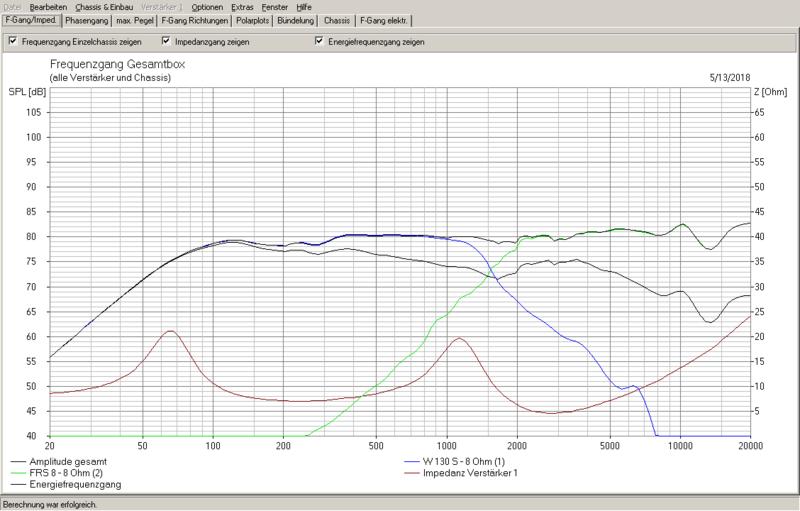Uncheck Frequenzgang Einzelchassis zeigen
Screen dimensions: 800x511
point(13,42)
